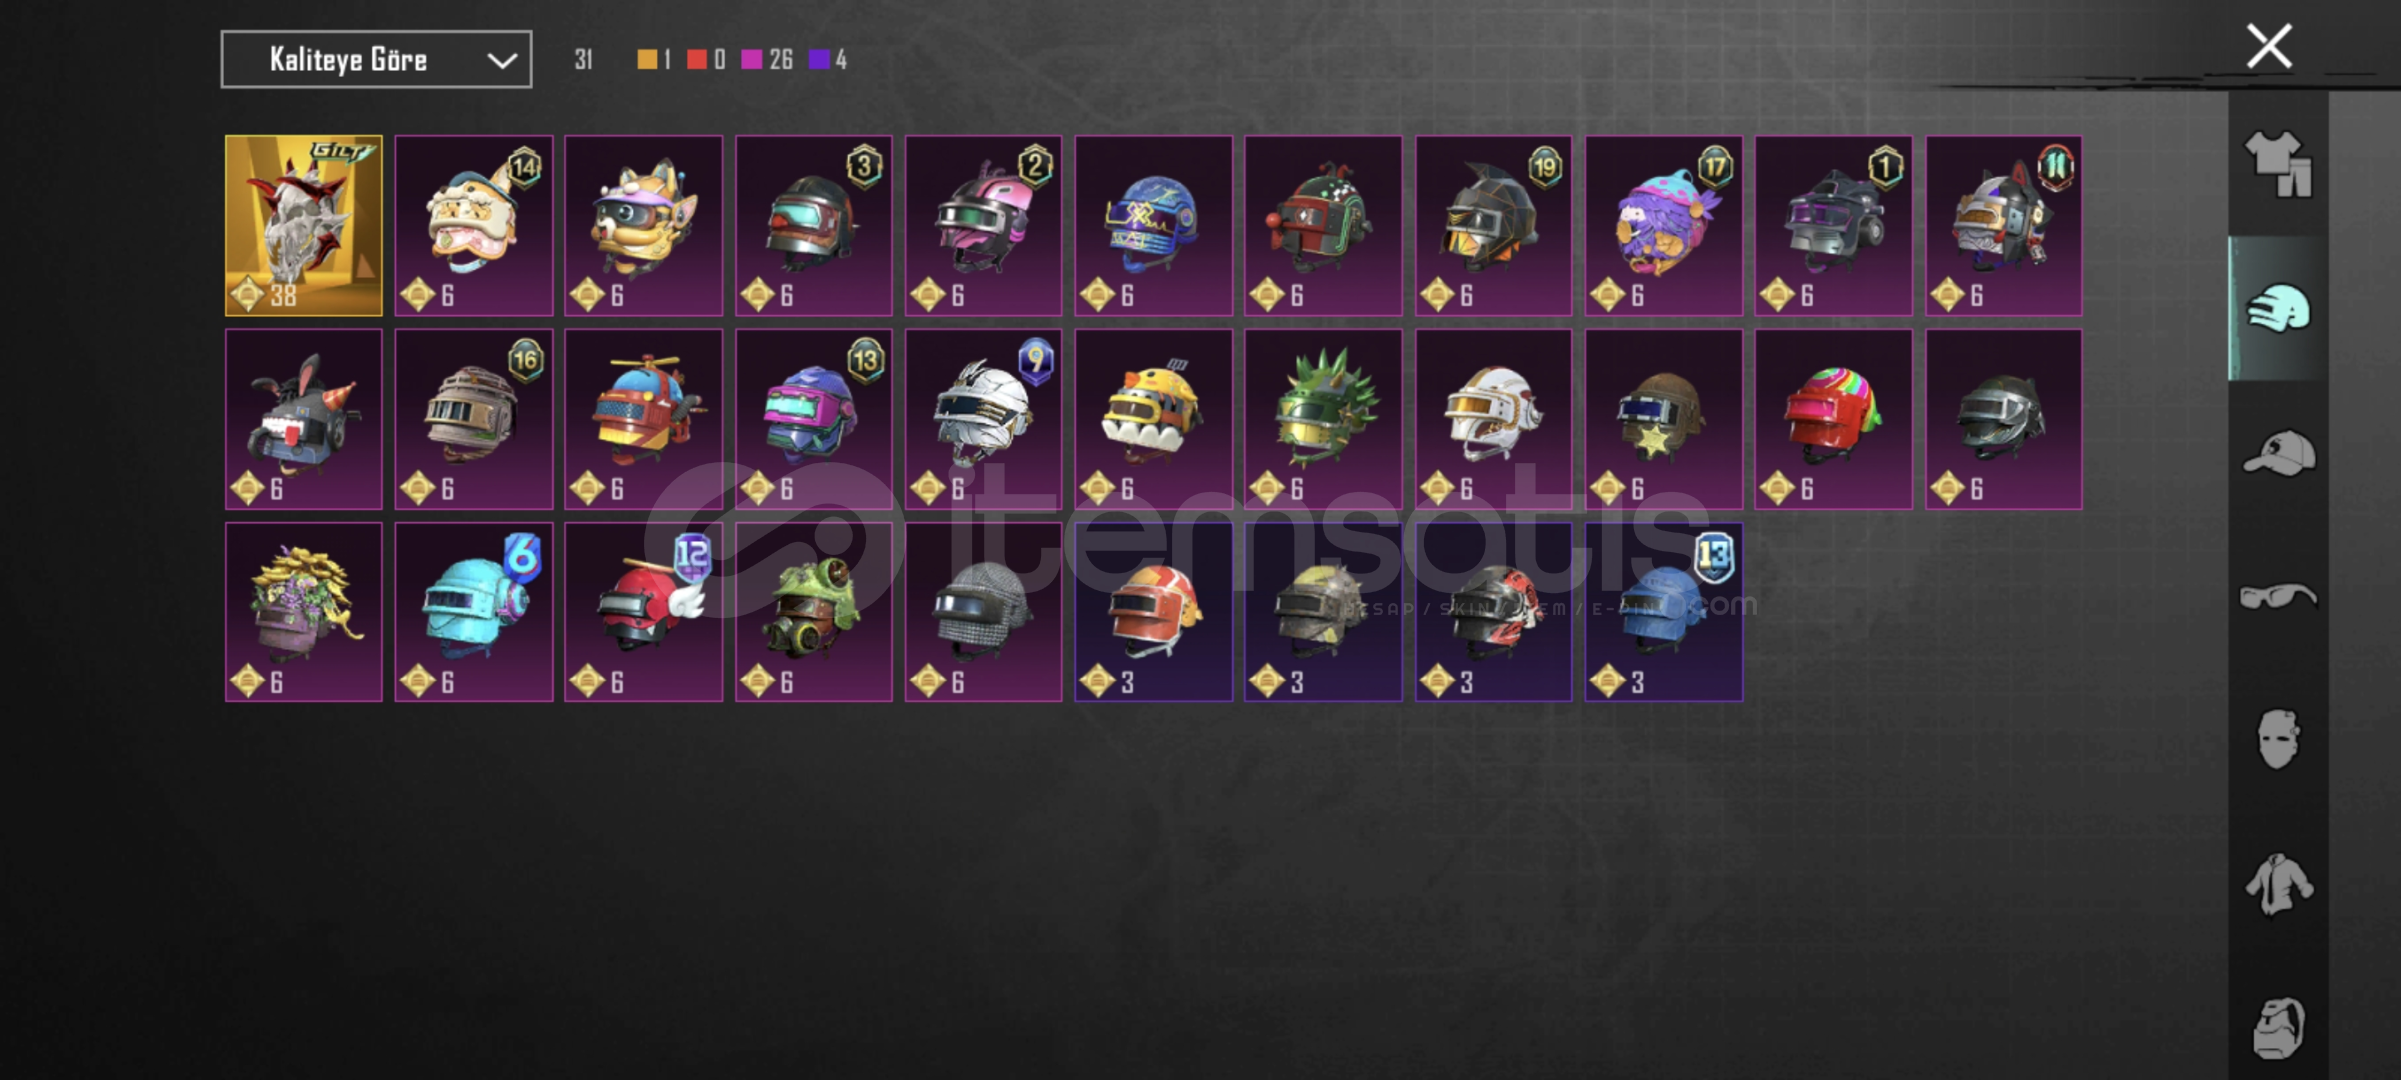Viewport: 2401px width, 1080px height.
Task: Select the blue helmet with badge 13
Action: tap(1664, 612)
